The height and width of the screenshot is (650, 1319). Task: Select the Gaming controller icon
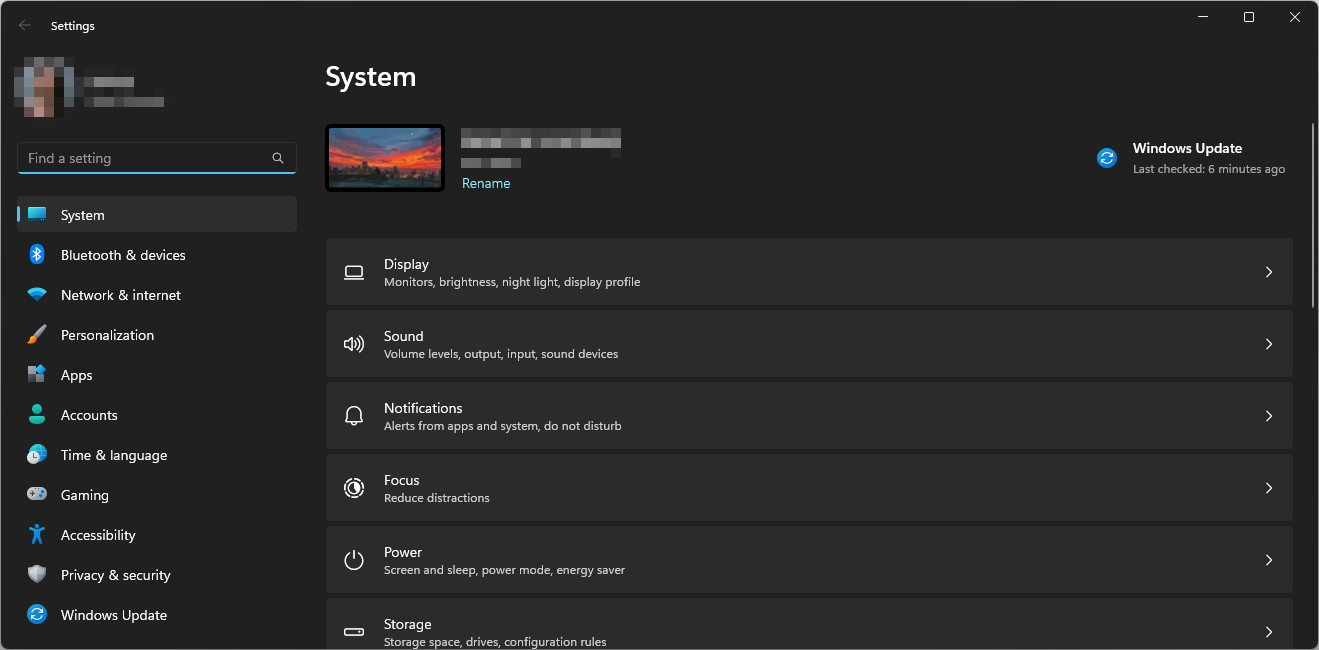point(37,495)
